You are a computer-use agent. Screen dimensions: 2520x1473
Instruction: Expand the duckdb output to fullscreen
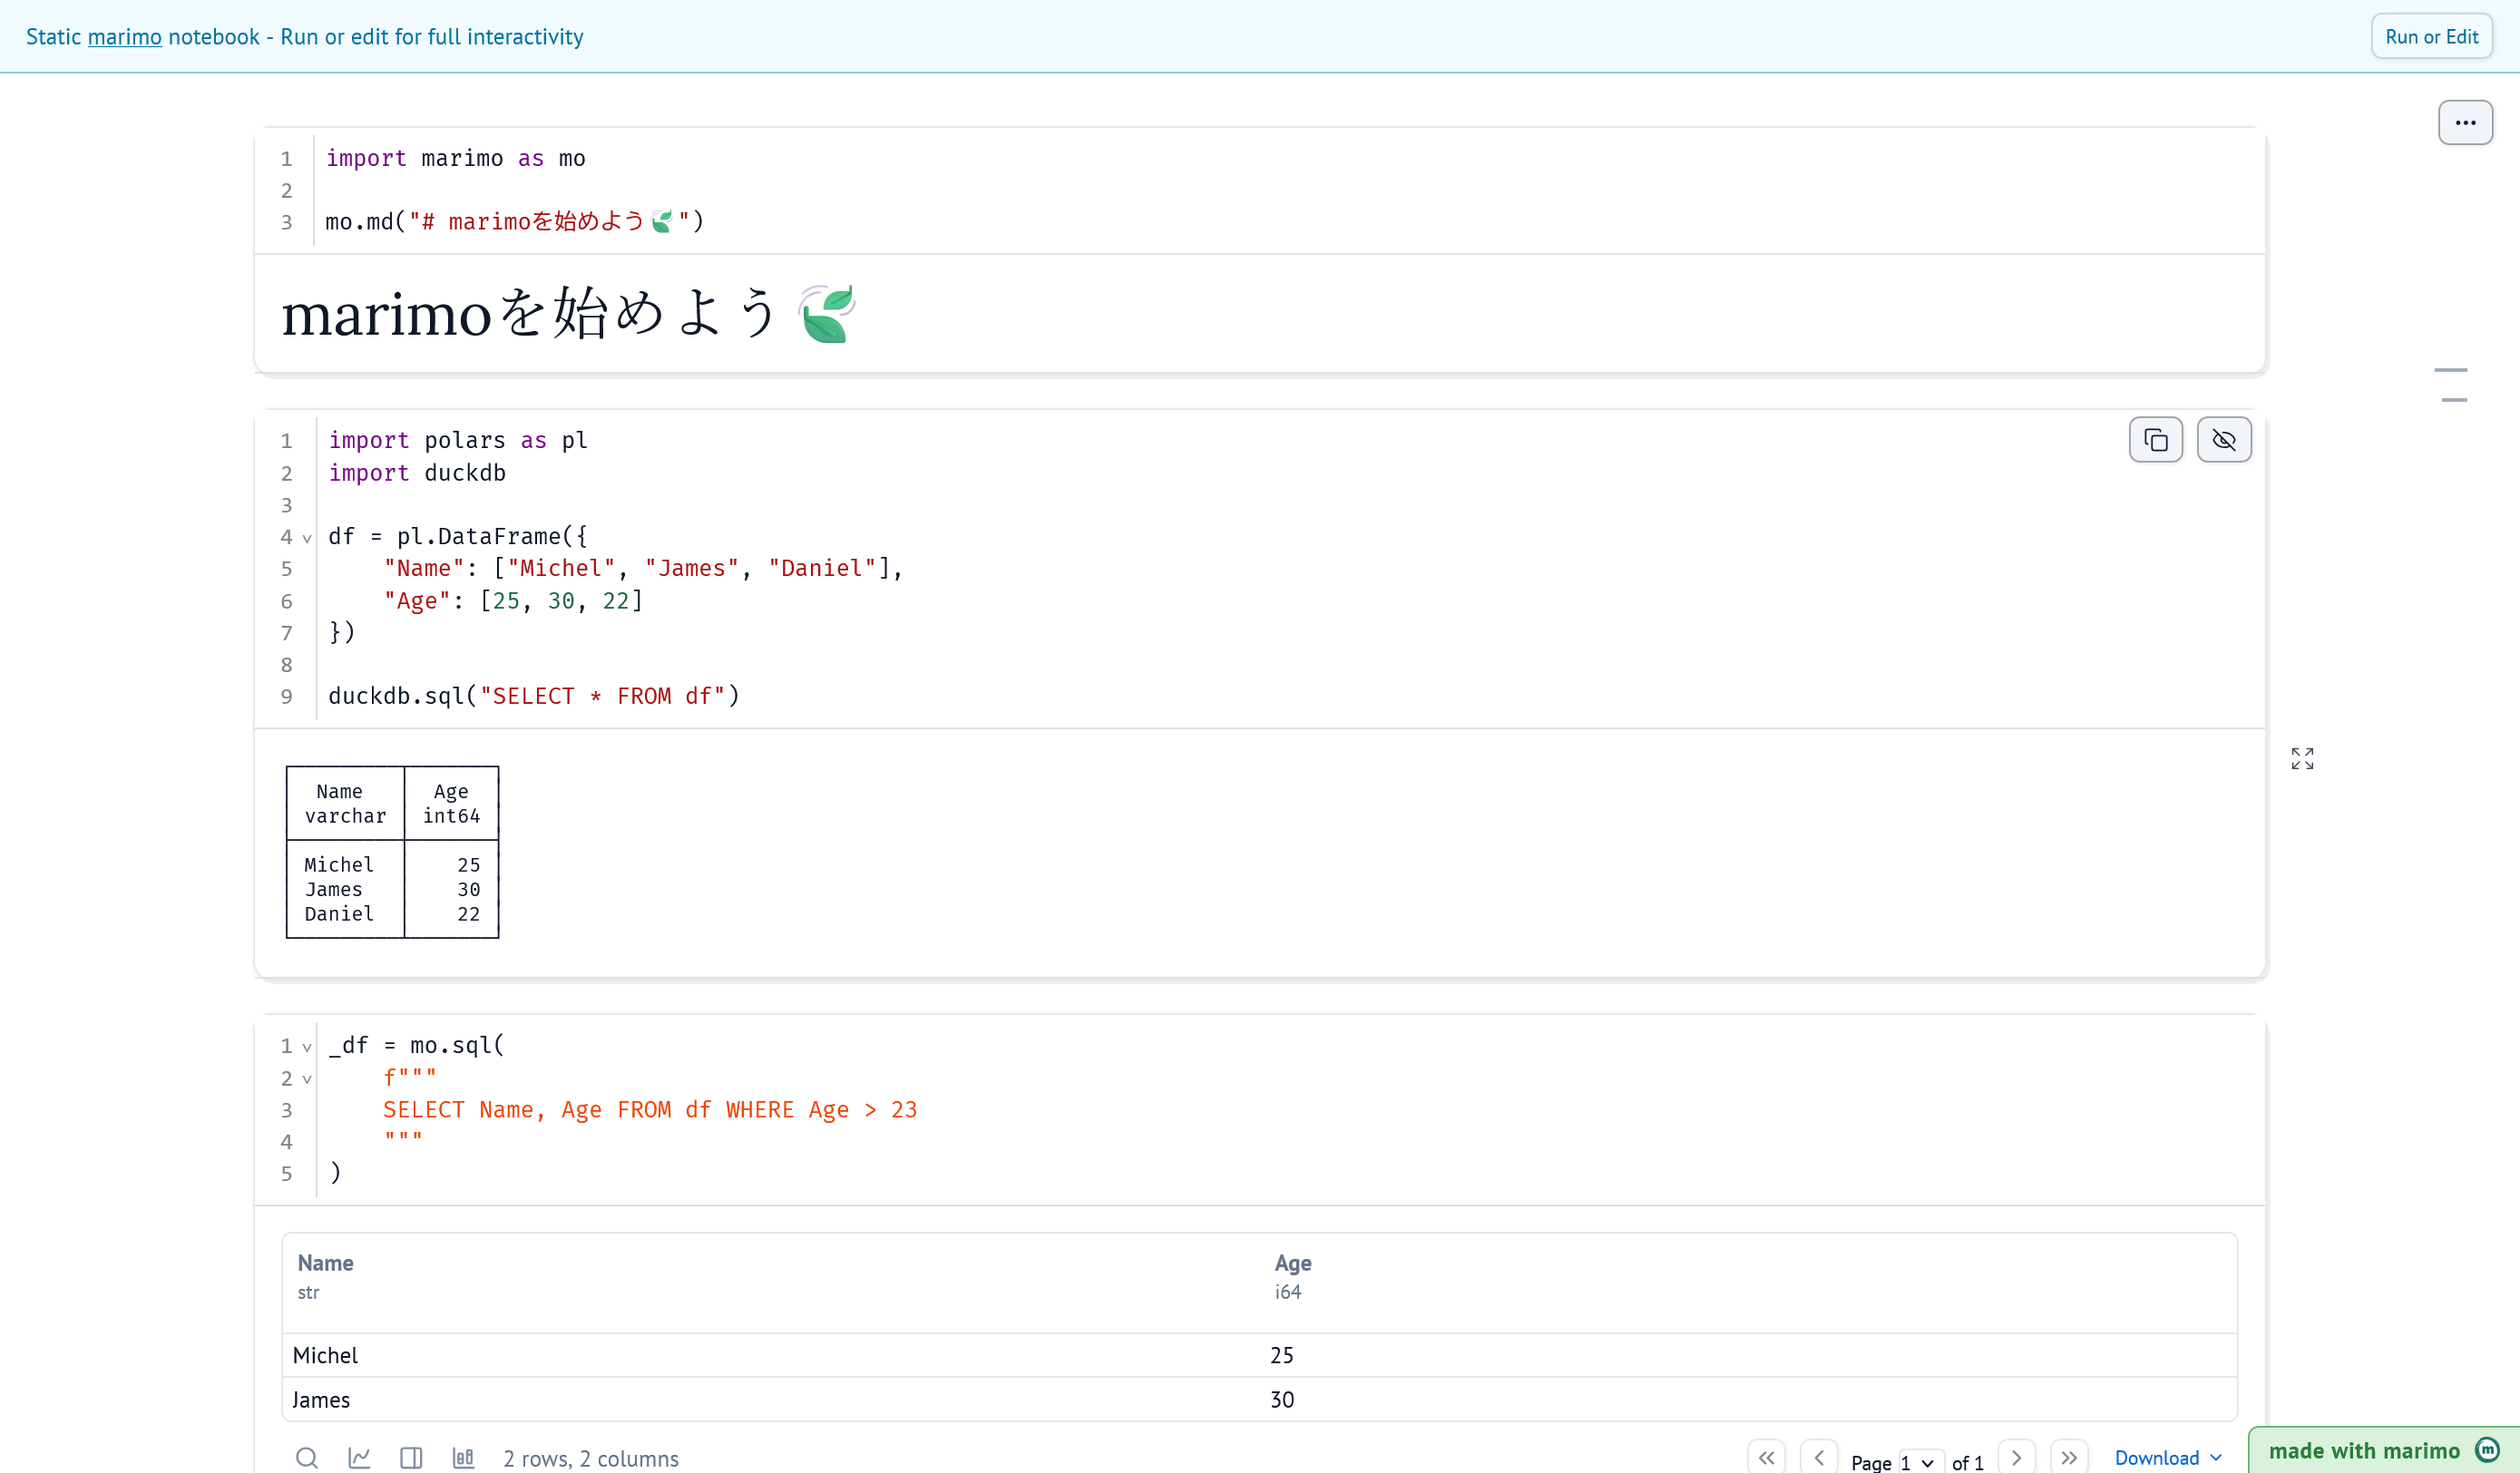(2302, 758)
